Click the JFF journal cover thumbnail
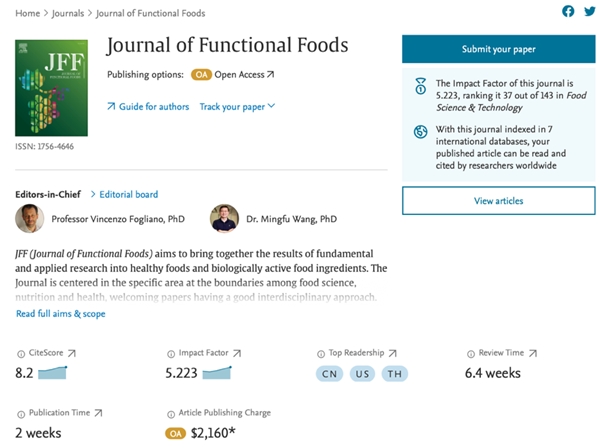 pos(51,88)
